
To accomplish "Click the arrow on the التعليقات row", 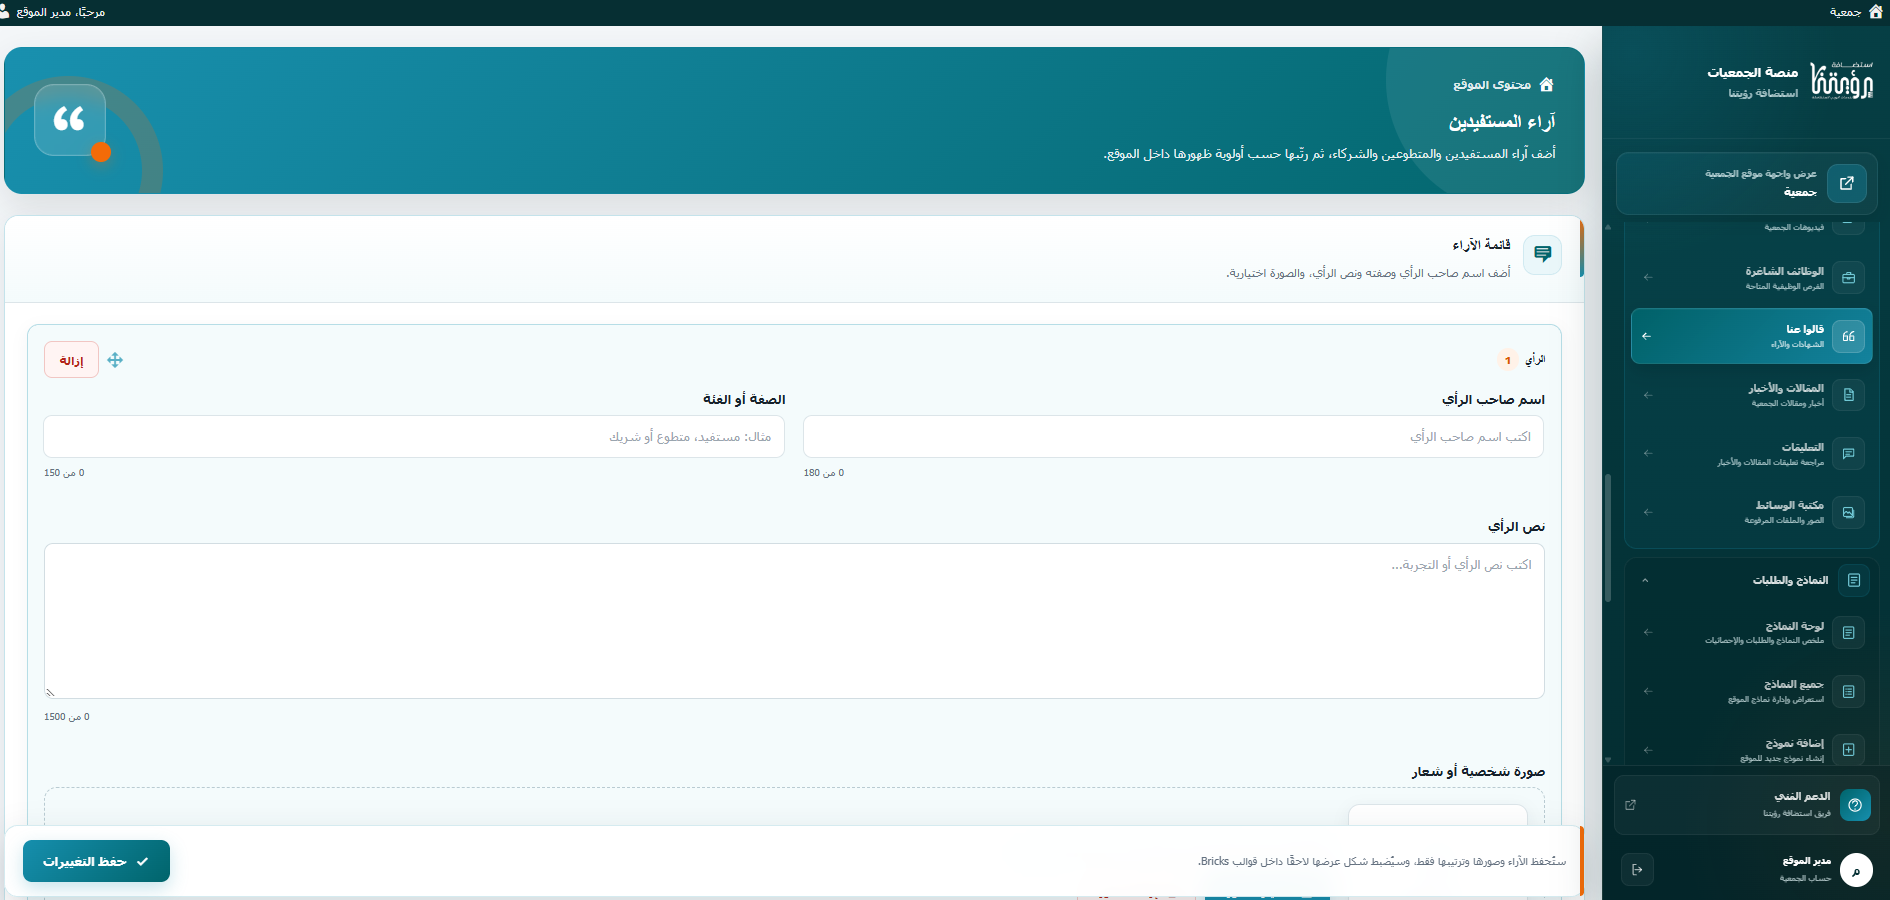I will (1647, 453).
